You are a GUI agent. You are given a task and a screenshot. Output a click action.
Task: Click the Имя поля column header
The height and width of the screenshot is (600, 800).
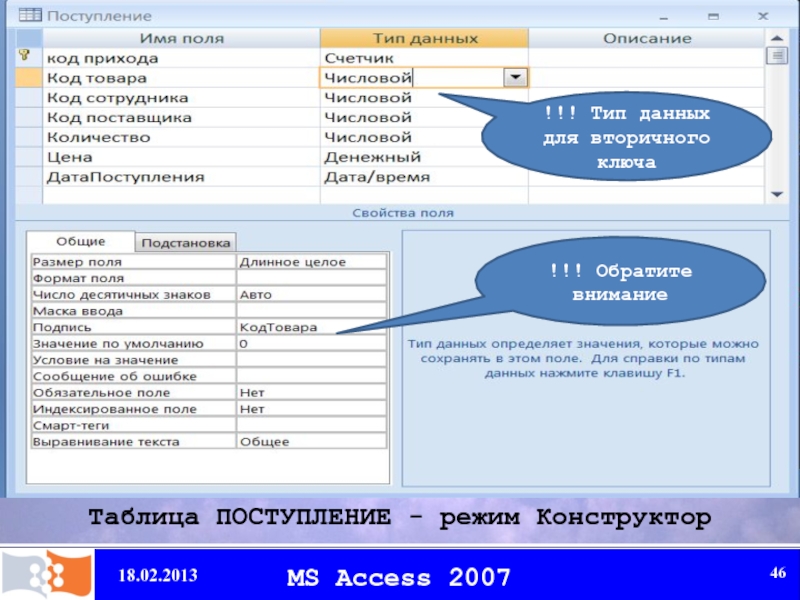pos(181,38)
